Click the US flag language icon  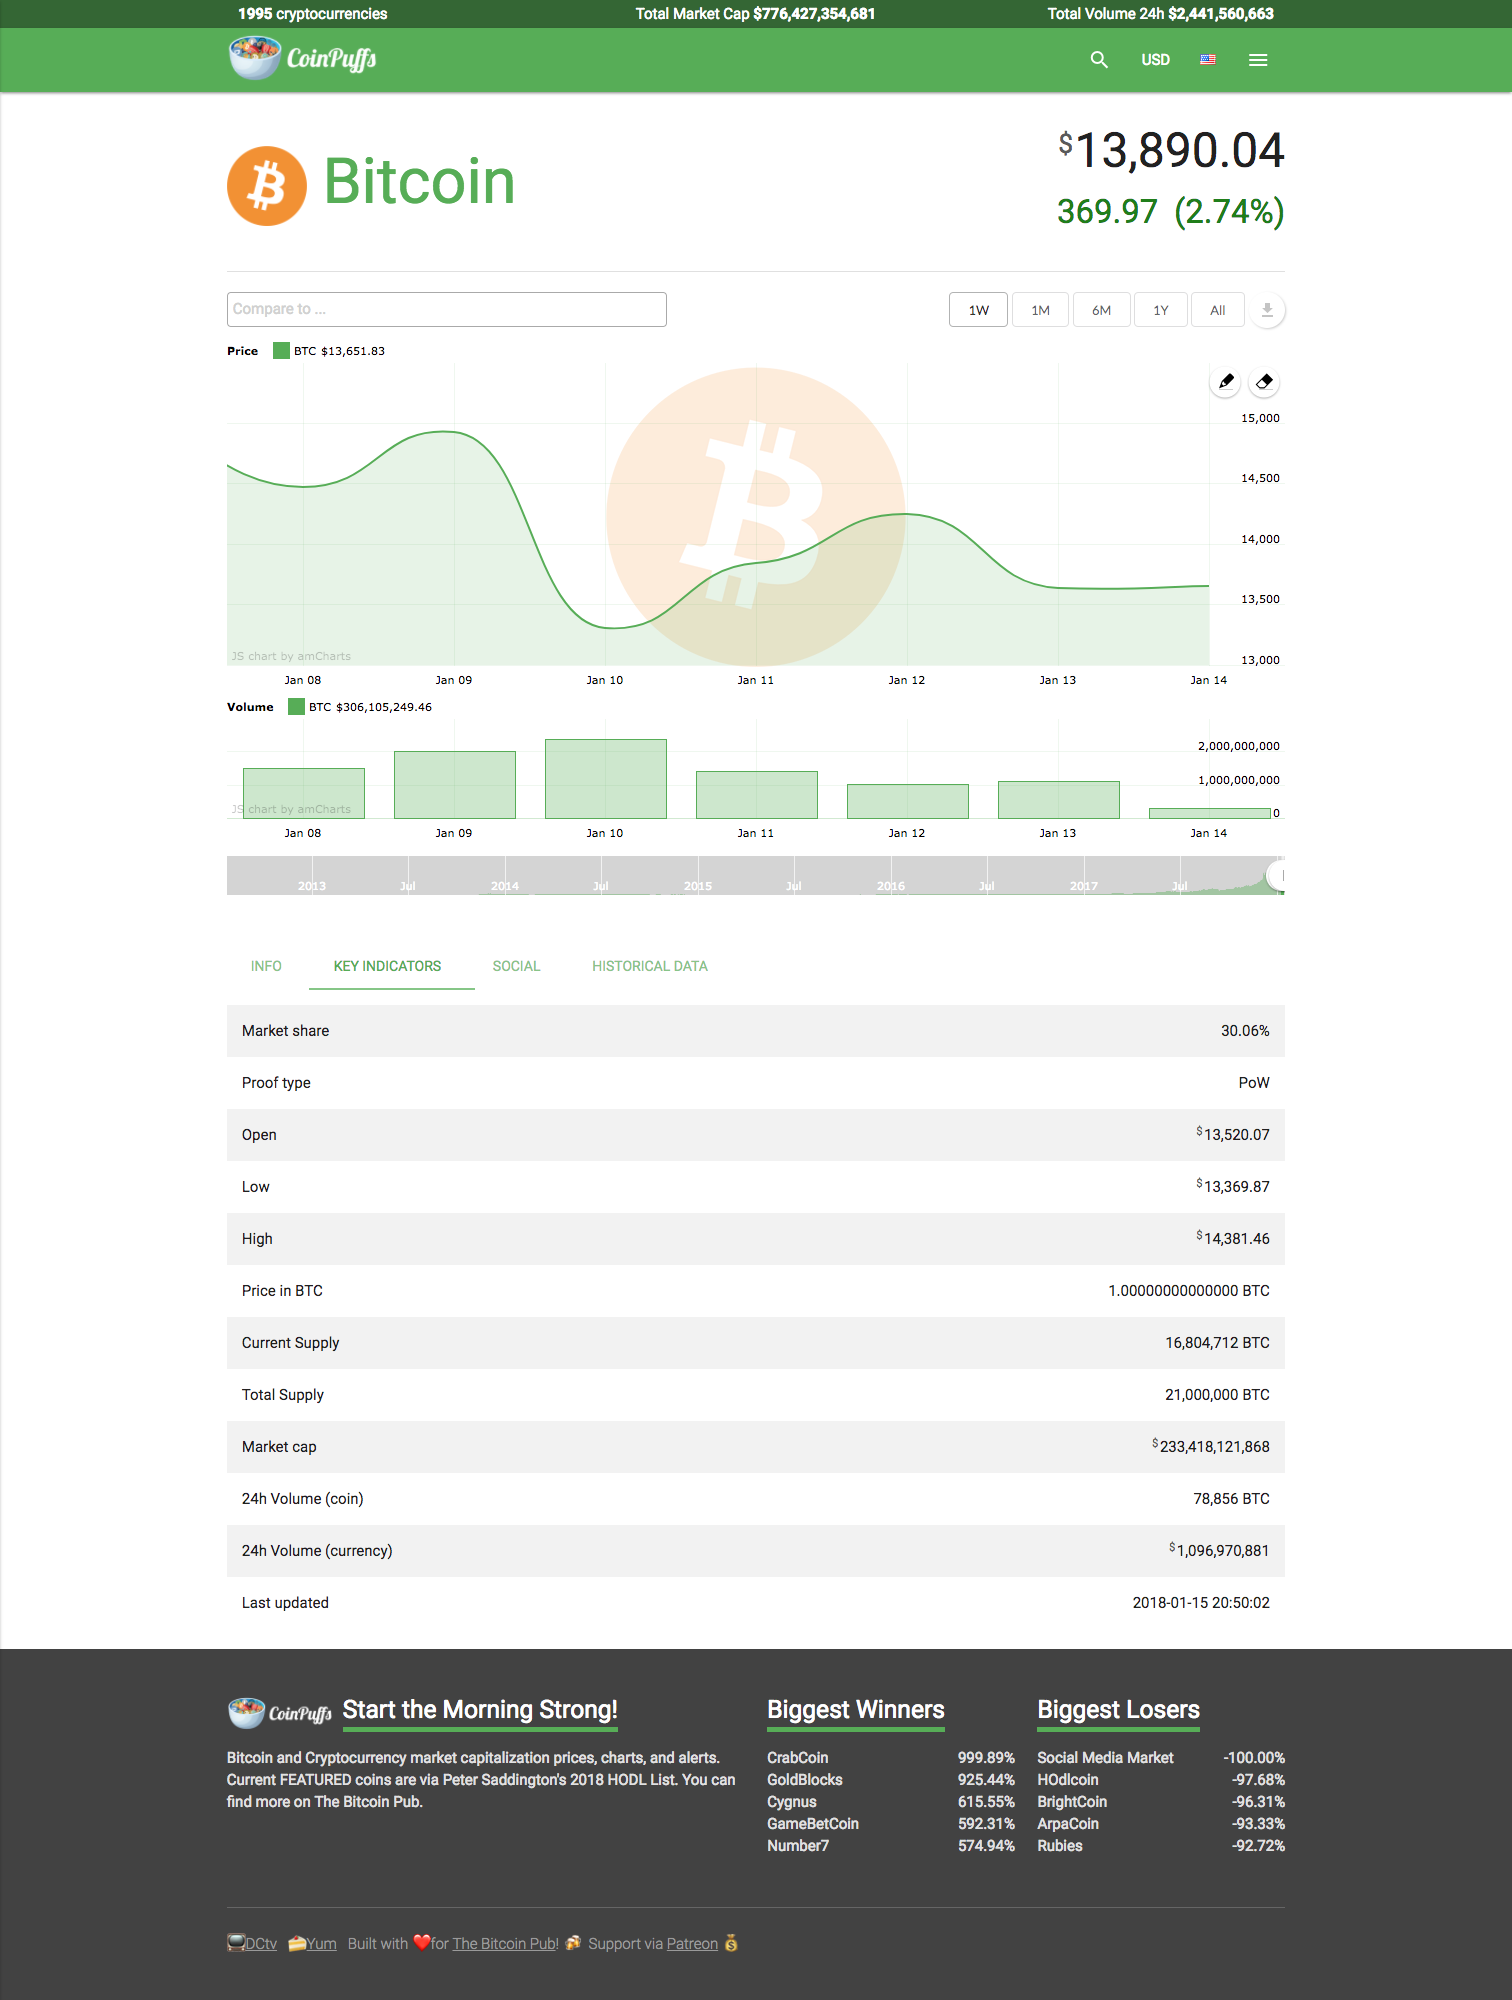(x=1208, y=60)
